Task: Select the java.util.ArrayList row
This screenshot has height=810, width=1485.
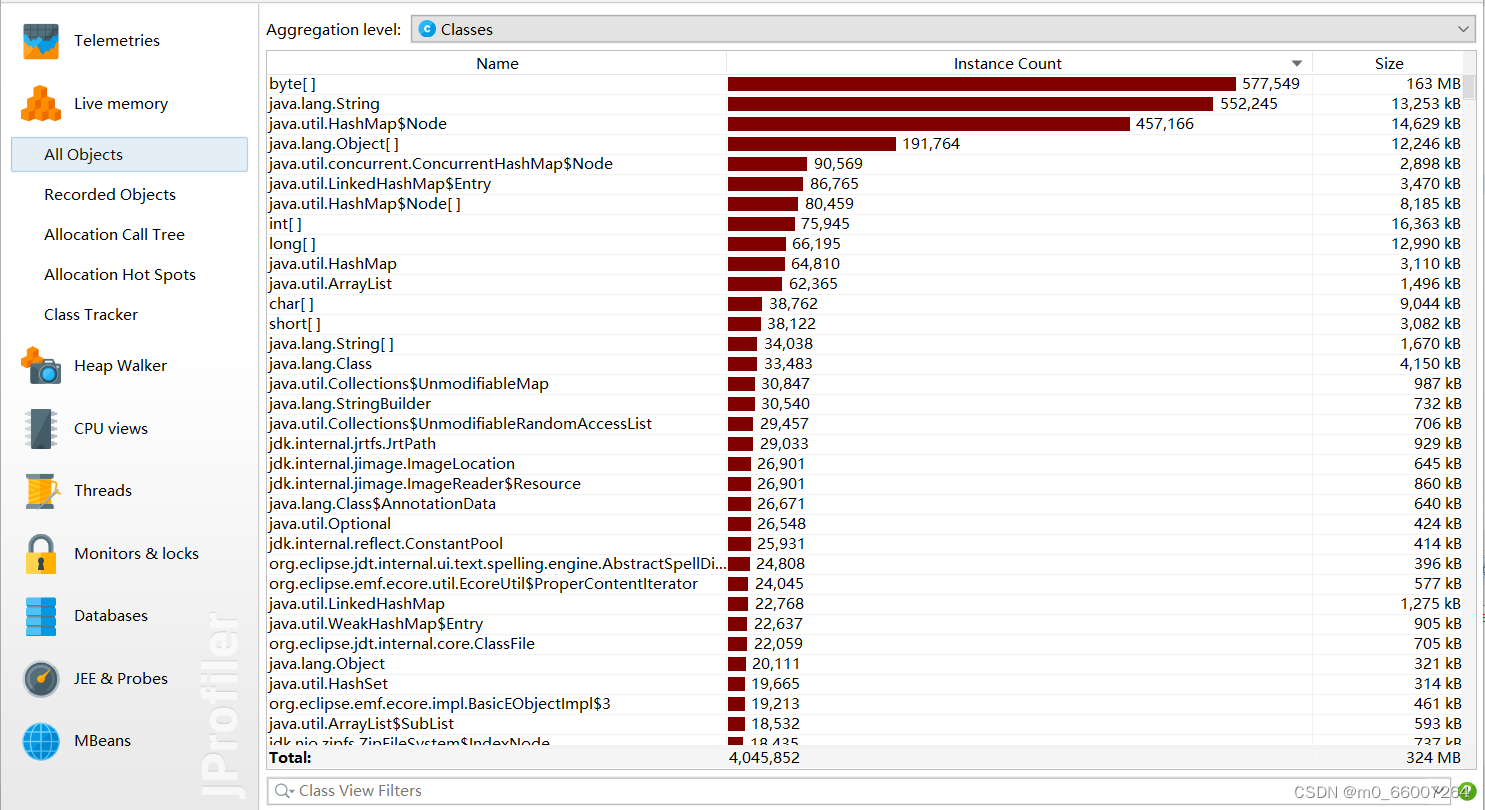Action: coord(866,284)
